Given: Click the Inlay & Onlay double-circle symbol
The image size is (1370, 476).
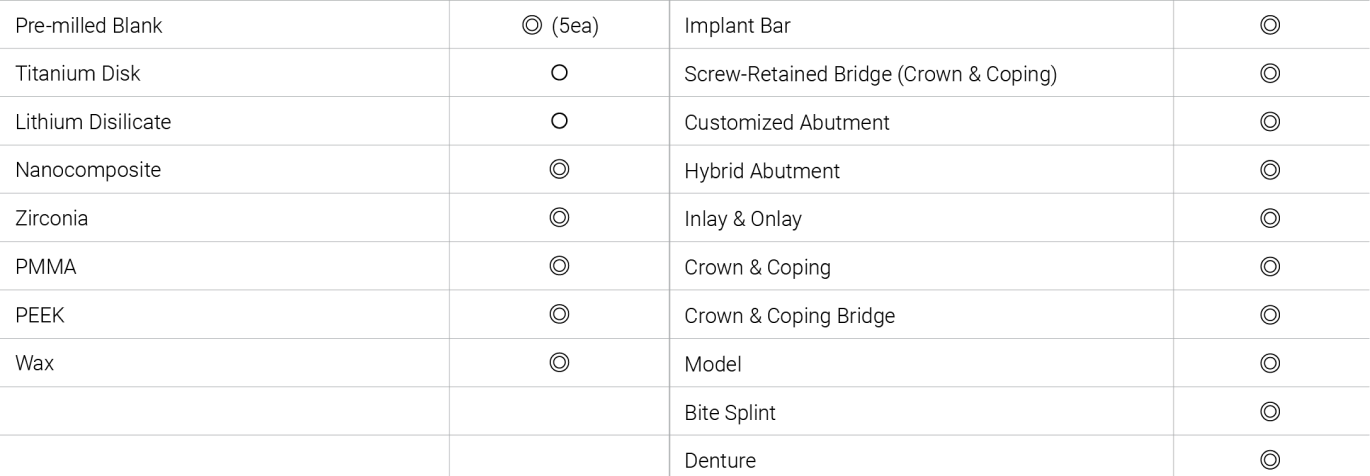Looking at the screenshot, I should coord(1270,218).
